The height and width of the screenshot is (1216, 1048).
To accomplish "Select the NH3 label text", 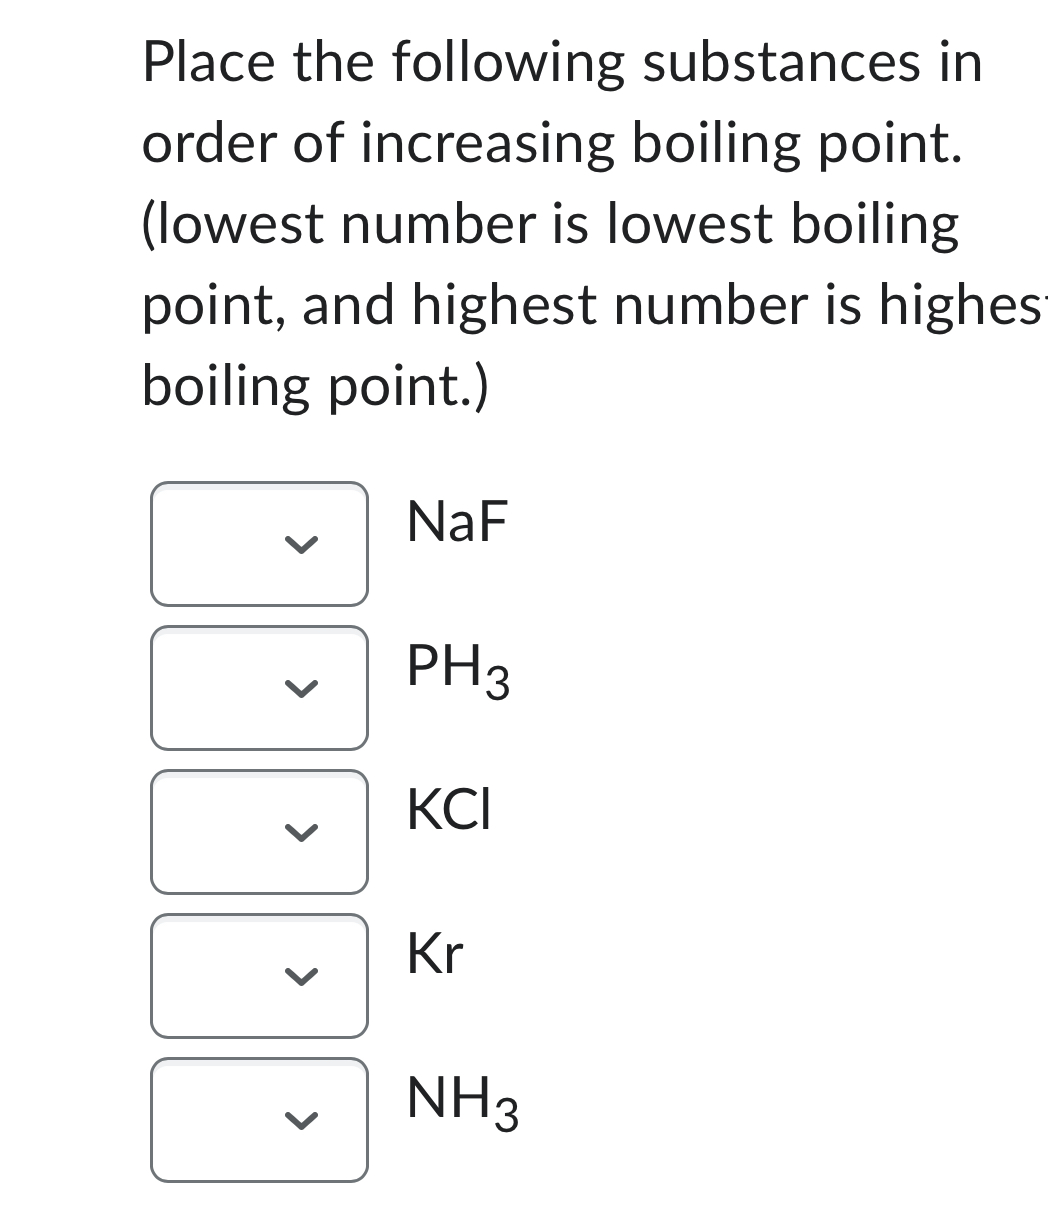I will tap(460, 1100).
